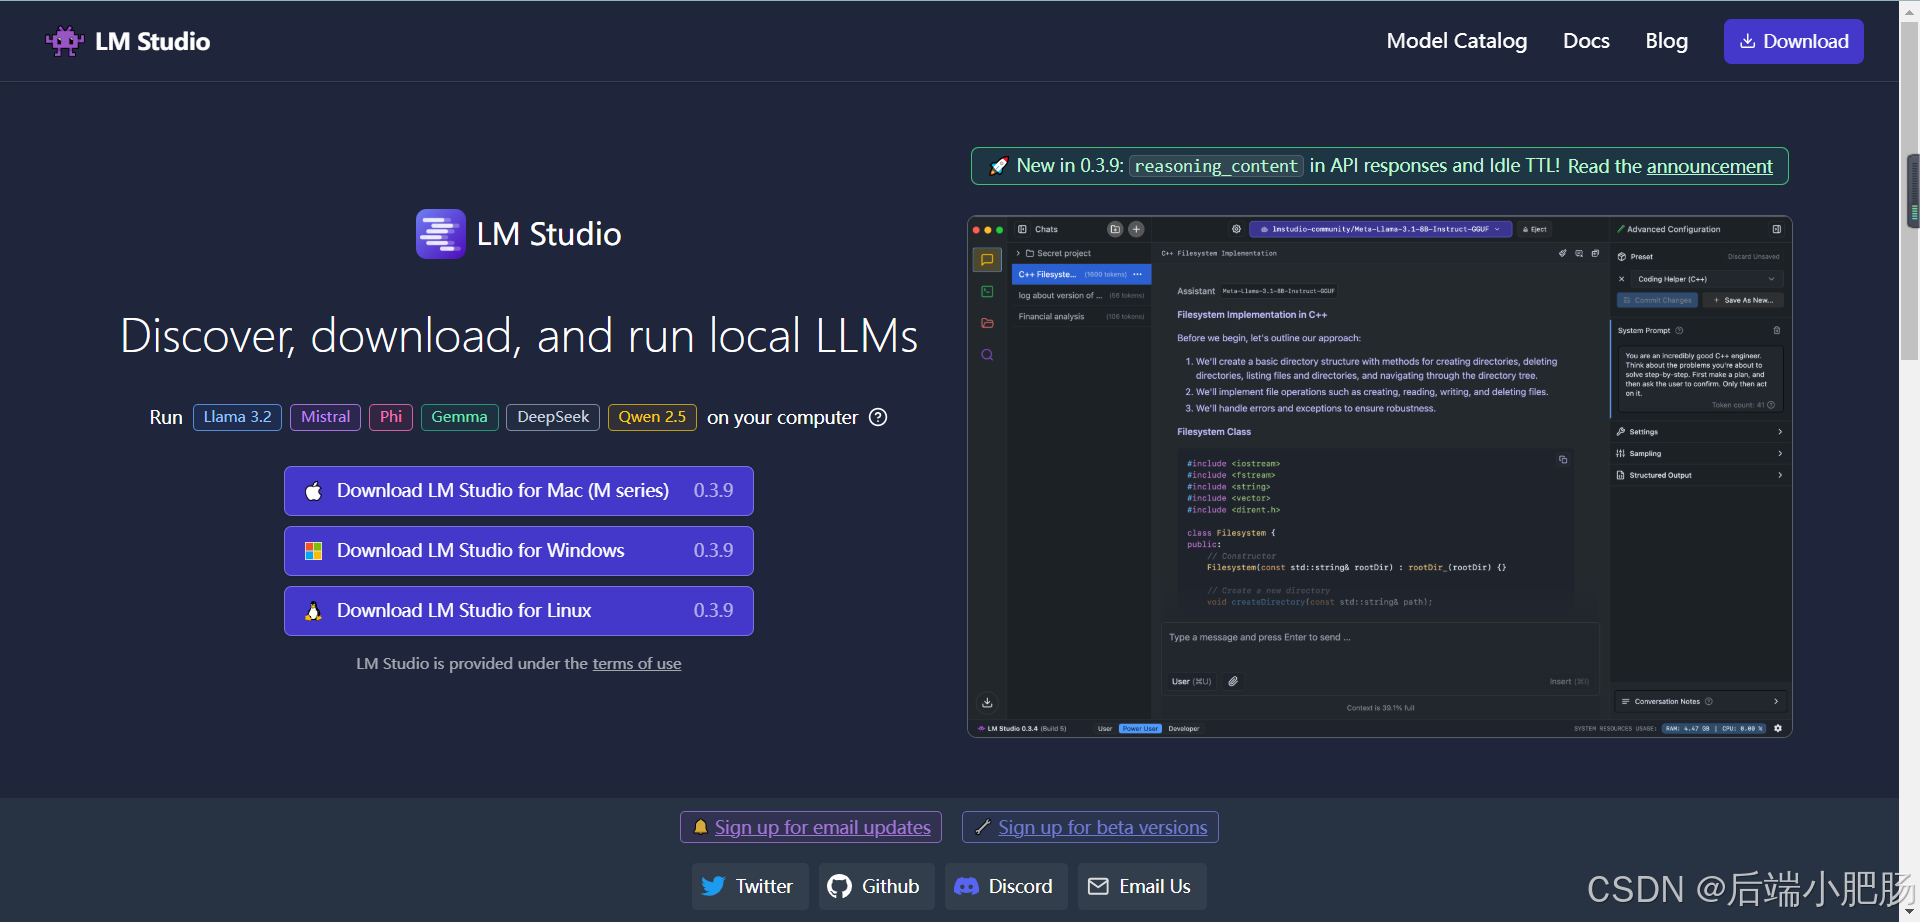This screenshot has width=1920, height=922.
Task: Download LM Studio for Windows
Action: pos(518,551)
